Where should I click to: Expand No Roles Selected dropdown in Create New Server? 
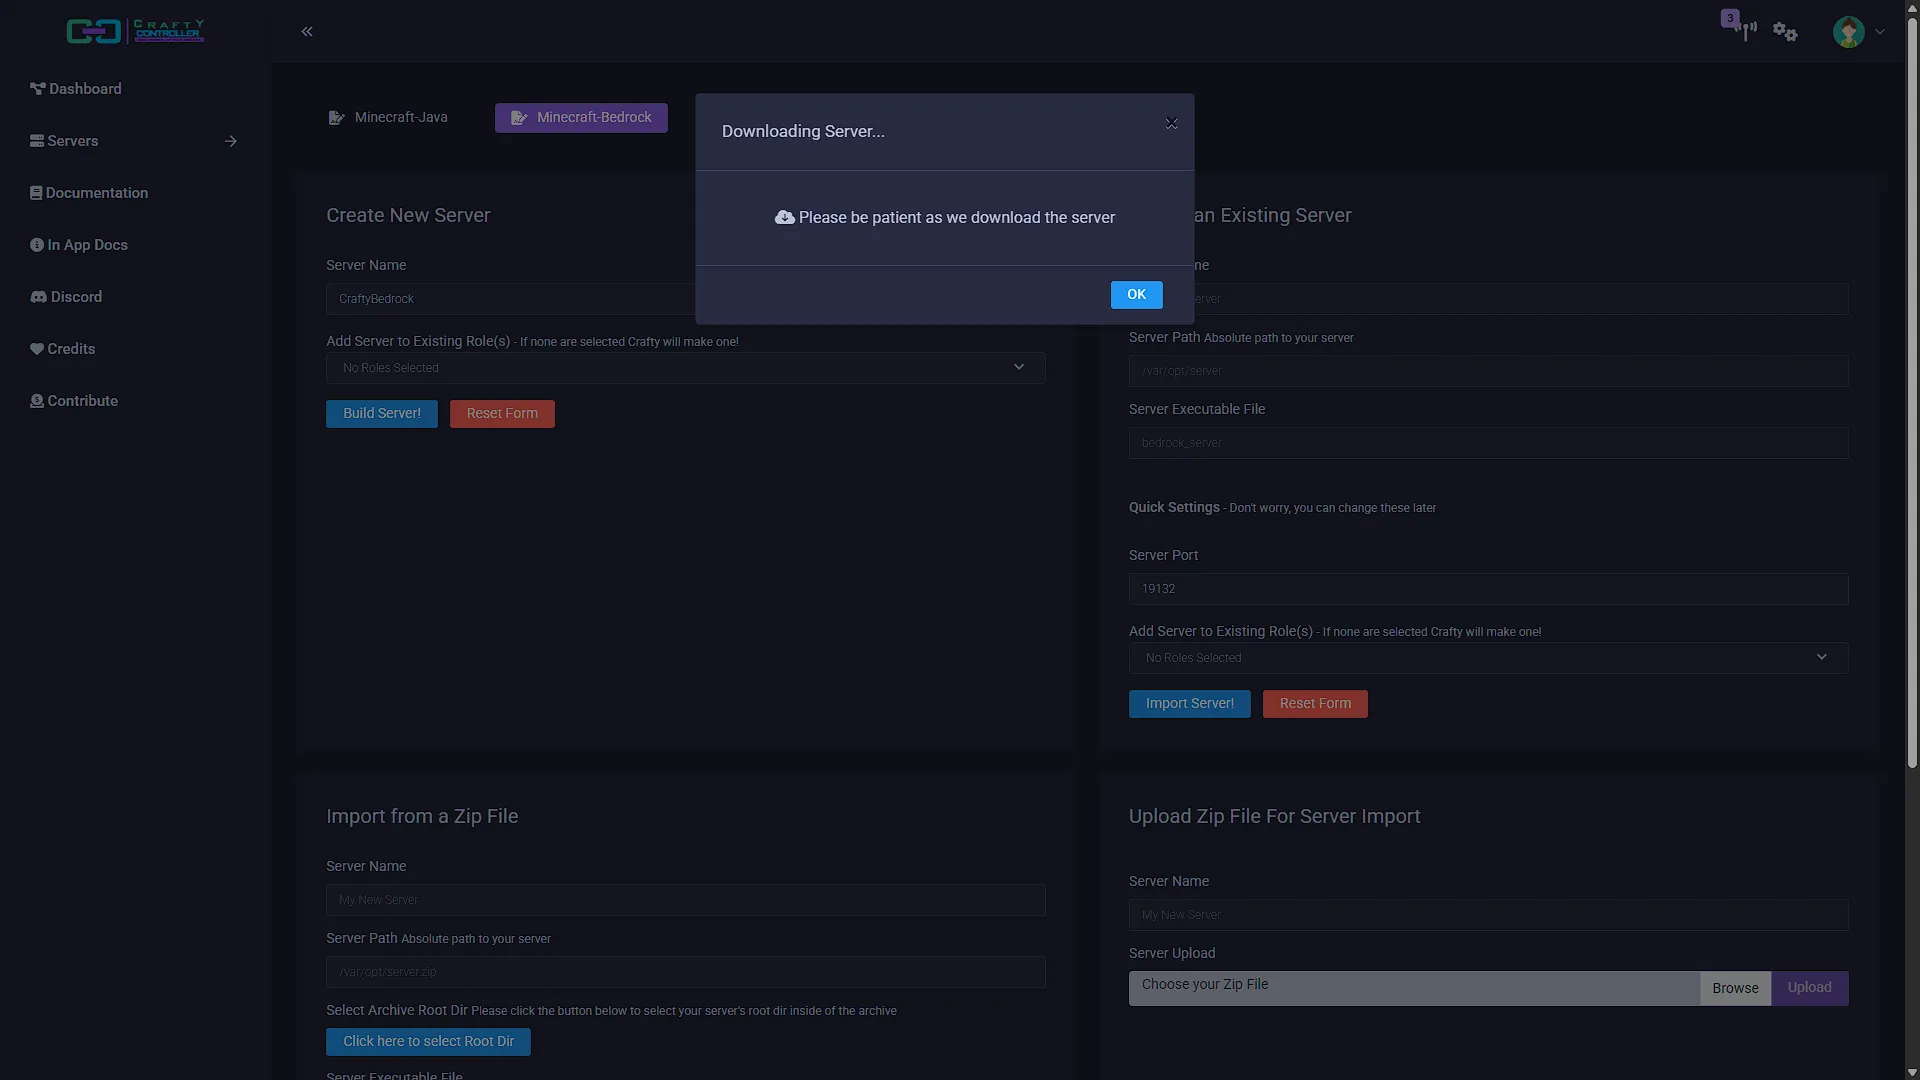click(x=686, y=368)
